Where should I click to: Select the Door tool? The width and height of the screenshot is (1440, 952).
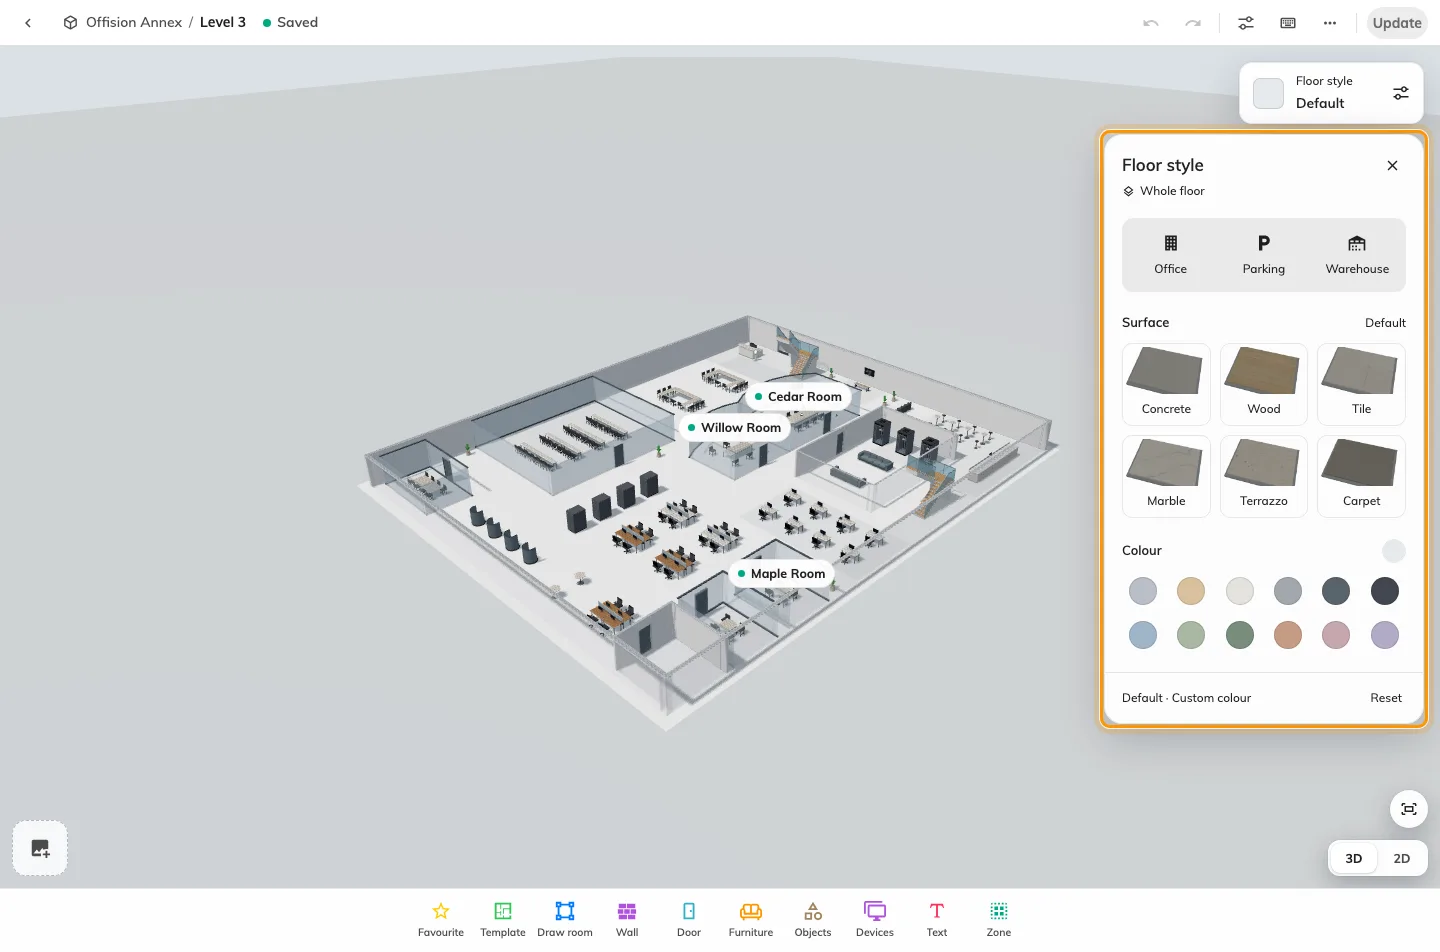click(x=689, y=919)
